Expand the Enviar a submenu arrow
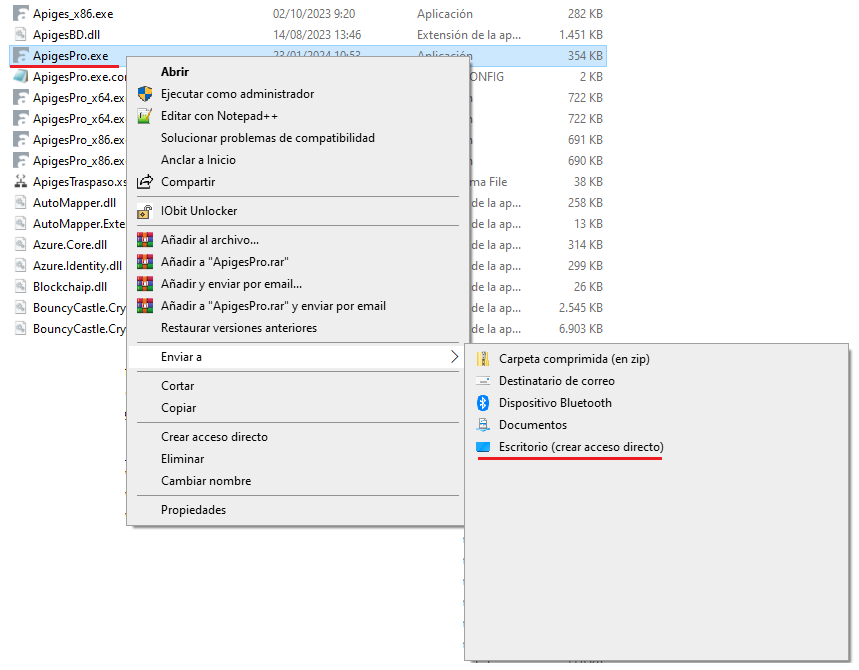Viewport: 859px width, 670px height. tap(454, 357)
